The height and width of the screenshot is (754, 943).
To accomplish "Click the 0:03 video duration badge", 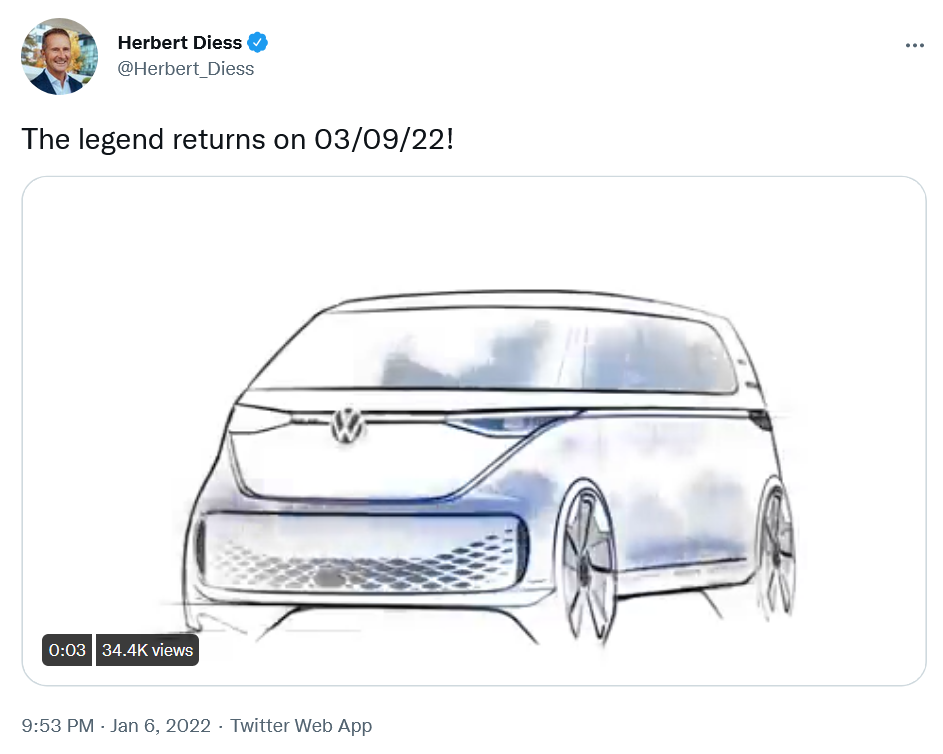I will tap(67, 650).
